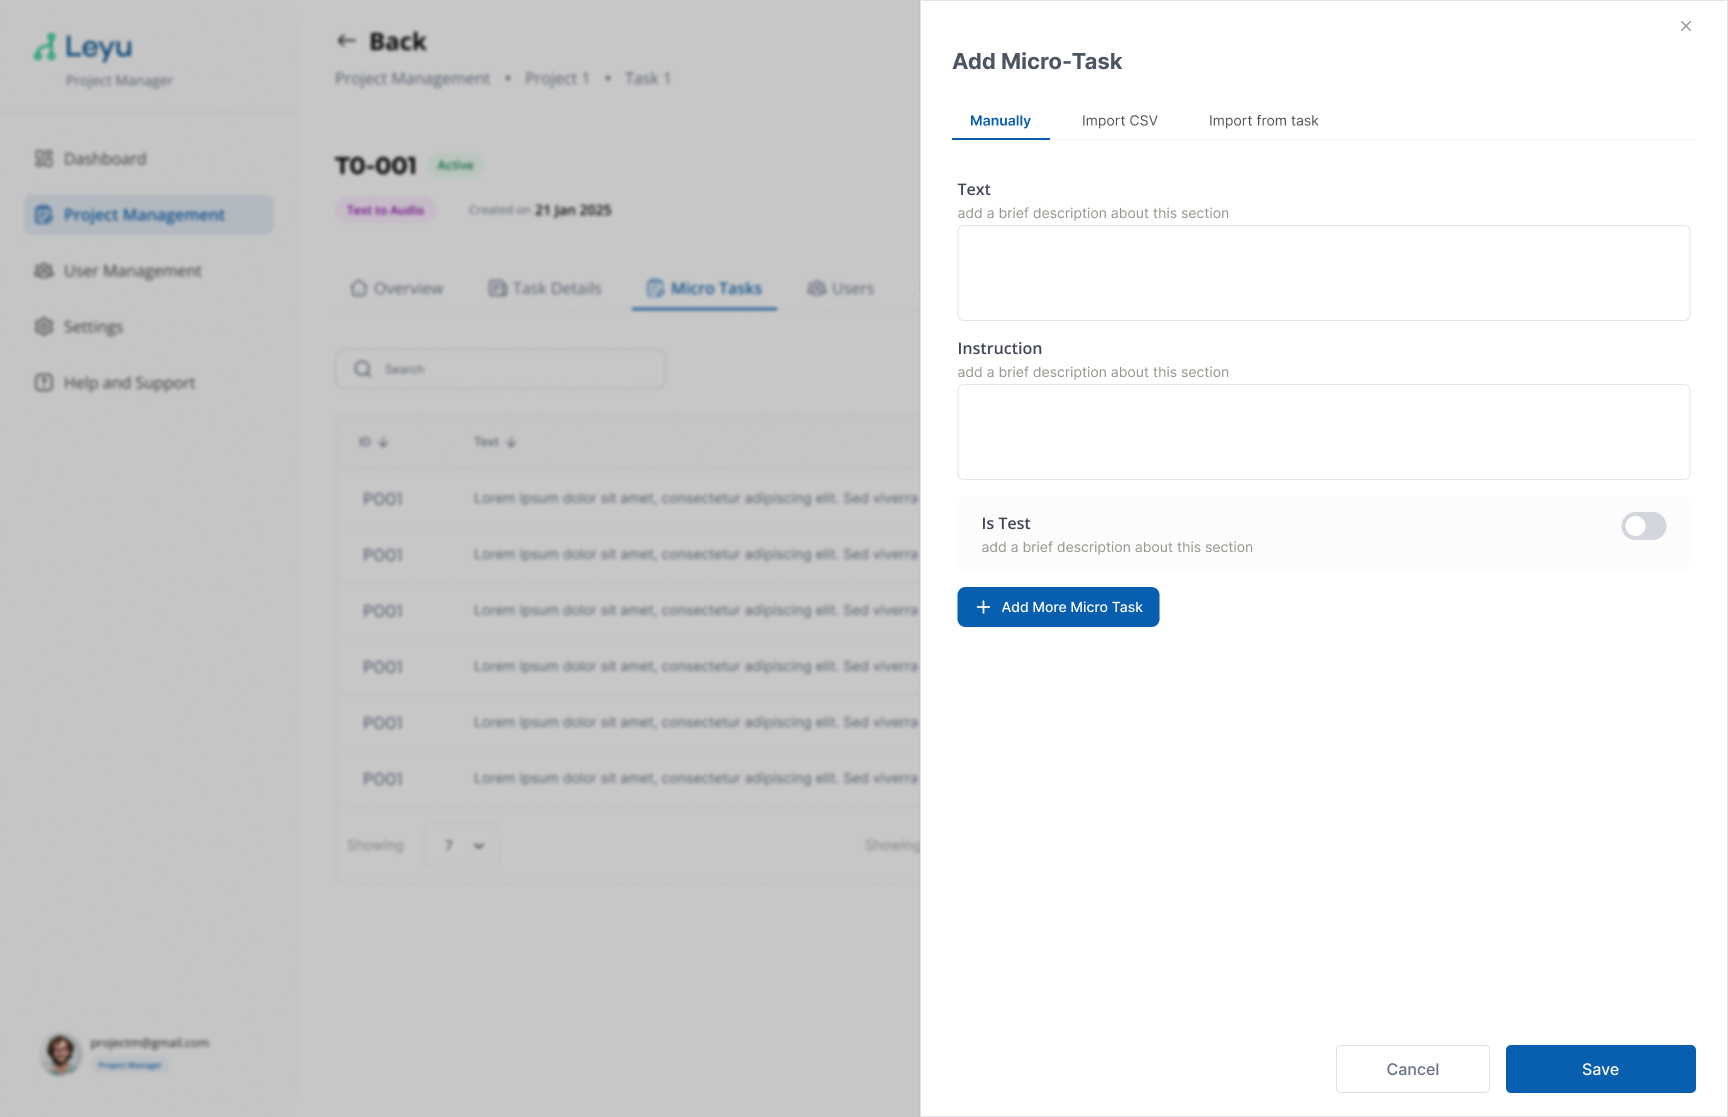Select the User Management icon

click(43, 270)
